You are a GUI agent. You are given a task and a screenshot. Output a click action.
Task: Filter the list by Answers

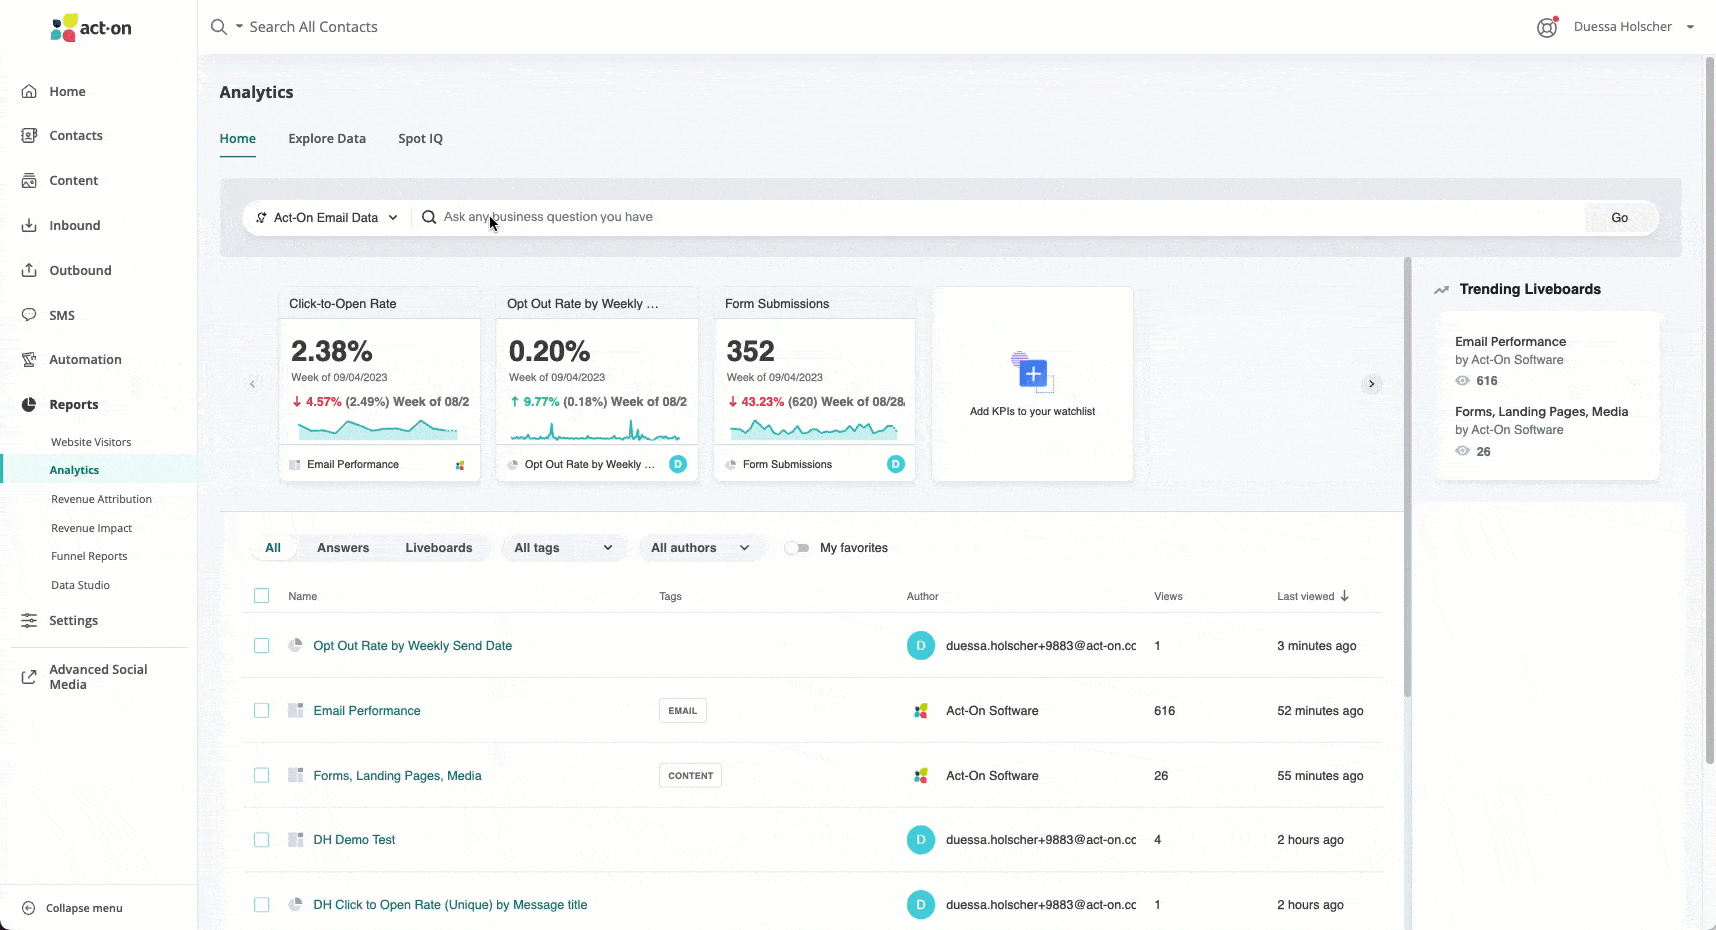click(343, 548)
